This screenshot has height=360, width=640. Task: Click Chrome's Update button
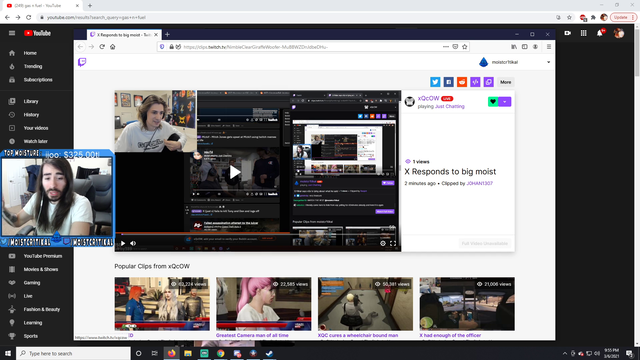(623, 18)
